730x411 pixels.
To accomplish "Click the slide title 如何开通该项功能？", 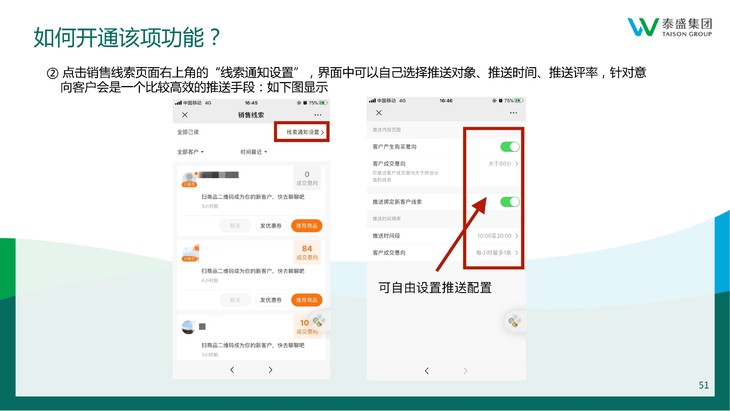I will click(127, 37).
